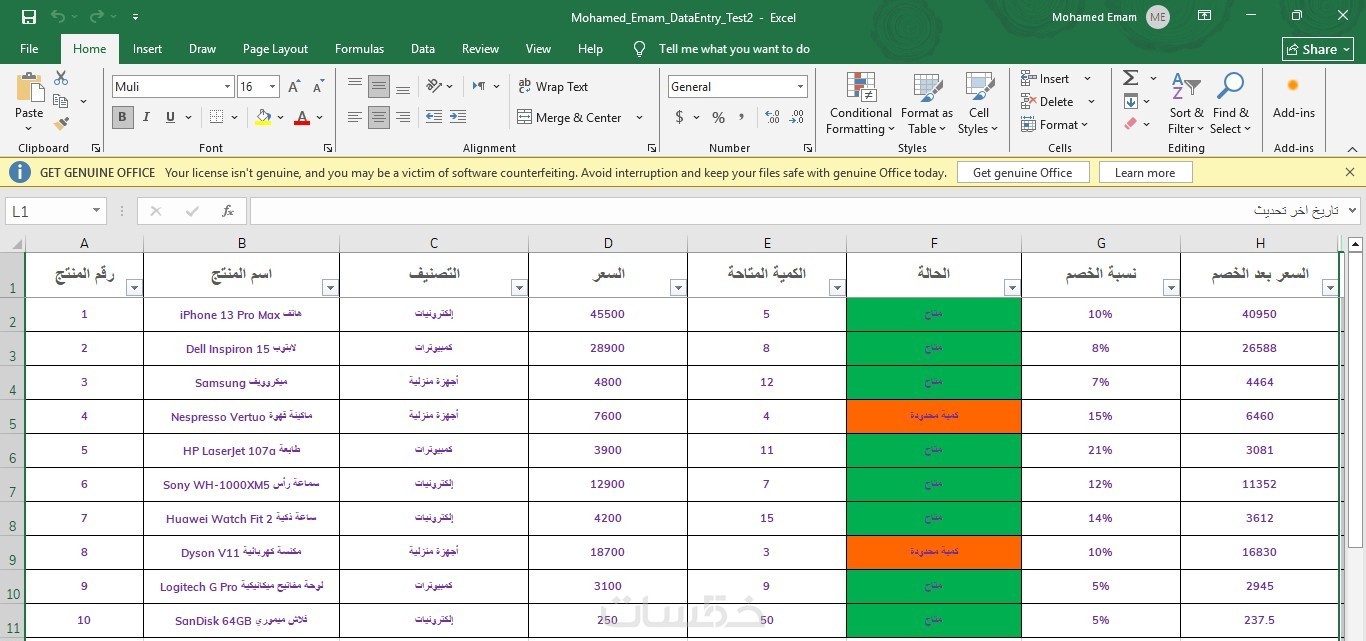Image resolution: width=1366 pixels, height=641 pixels.
Task: Click the Clear eraser icon
Action: coord(1131,124)
